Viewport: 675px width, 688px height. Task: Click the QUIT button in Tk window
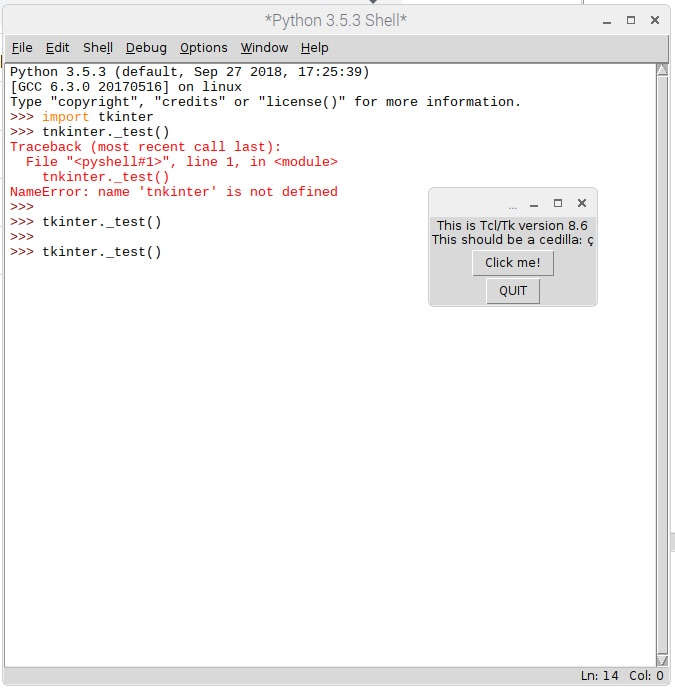point(513,291)
